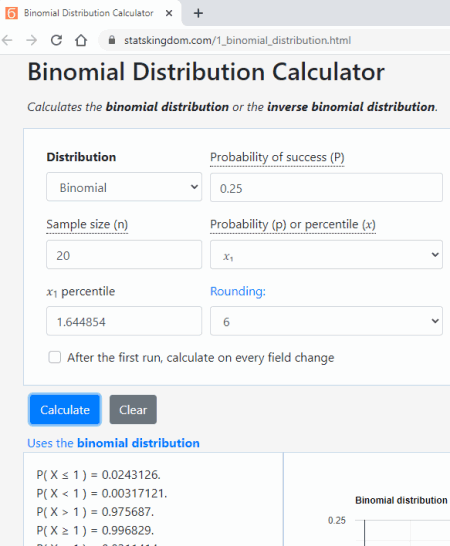The image size is (450, 546).
Task: Select the Binomial Distribution Calculator tab
Action: [x=90, y=13]
